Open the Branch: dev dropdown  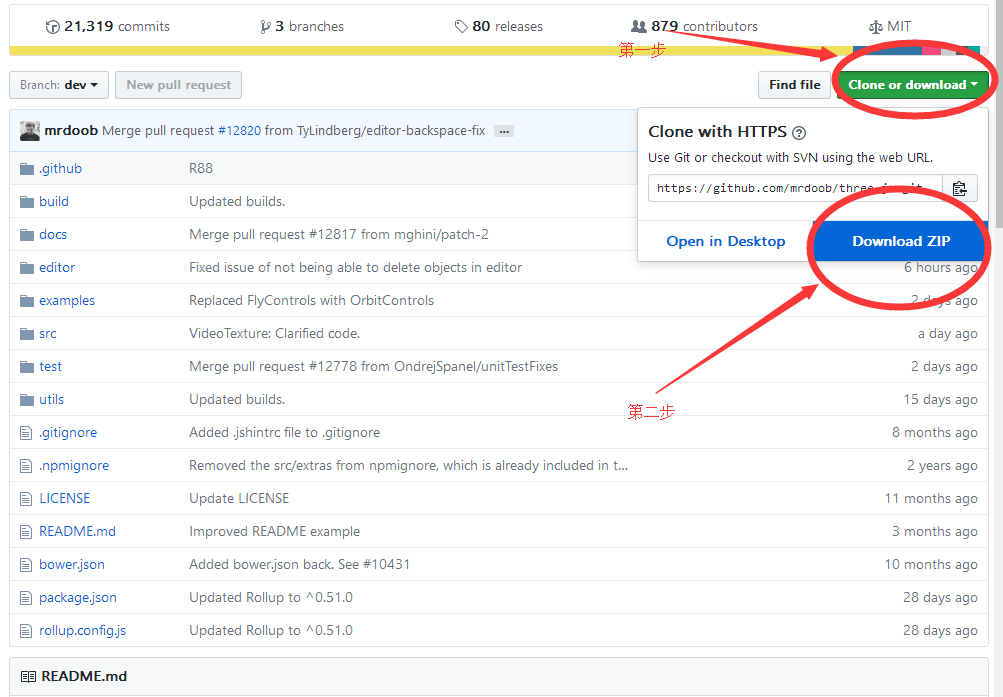(59, 85)
